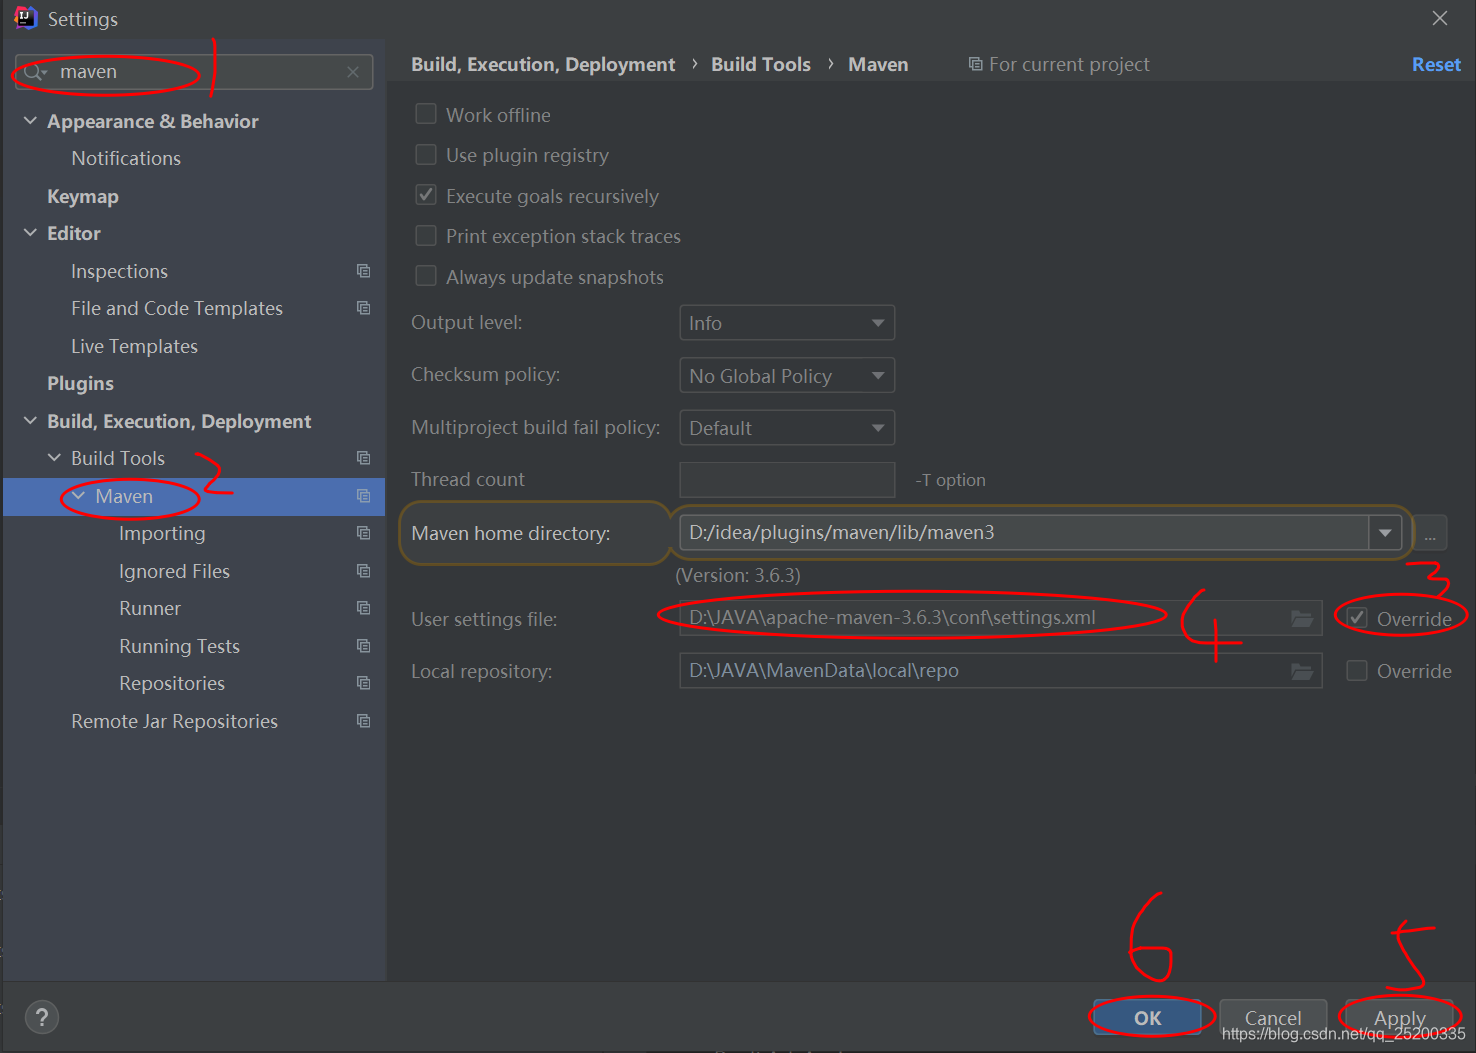The image size is (1476, 1053).
Task: Enable the Use plugin registry checkbox
Action: (x=426, y=154)
